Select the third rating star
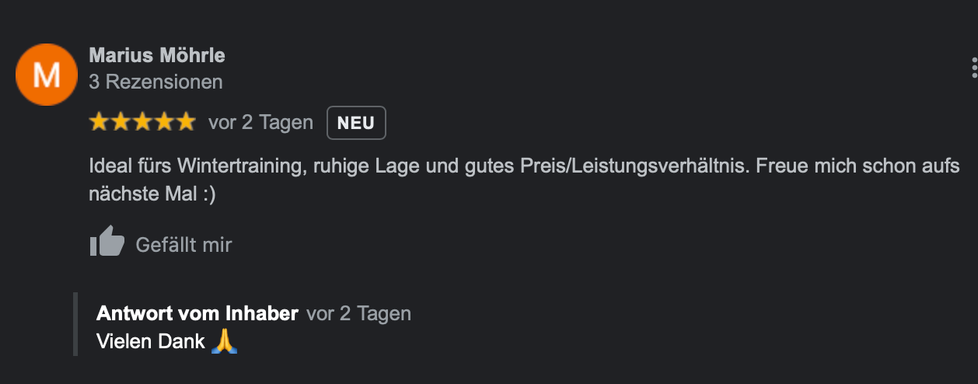 143,122
